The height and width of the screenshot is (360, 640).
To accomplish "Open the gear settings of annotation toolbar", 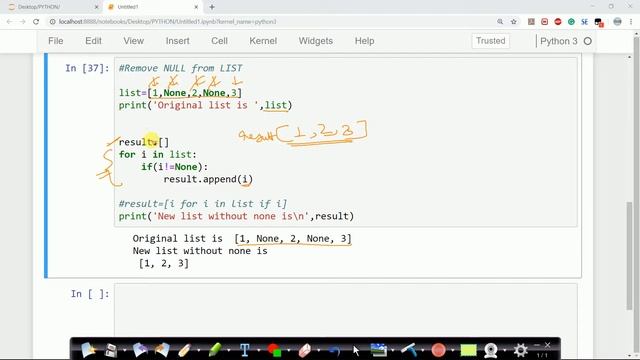I will 520,350.
